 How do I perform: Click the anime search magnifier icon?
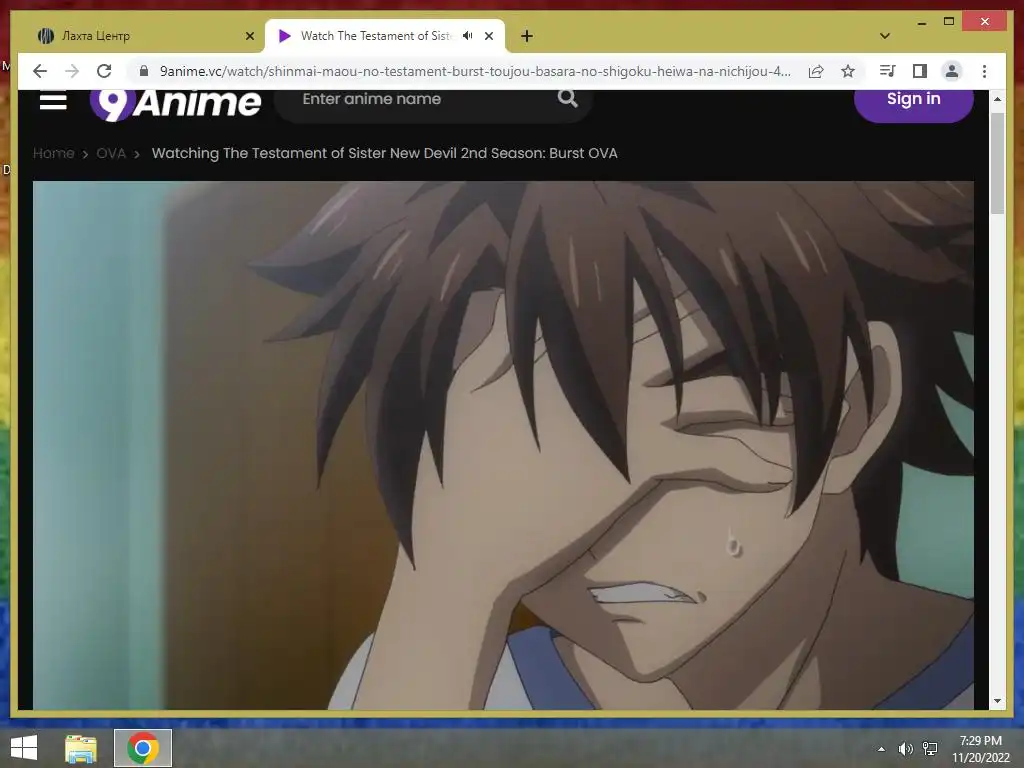click(568, 99)
